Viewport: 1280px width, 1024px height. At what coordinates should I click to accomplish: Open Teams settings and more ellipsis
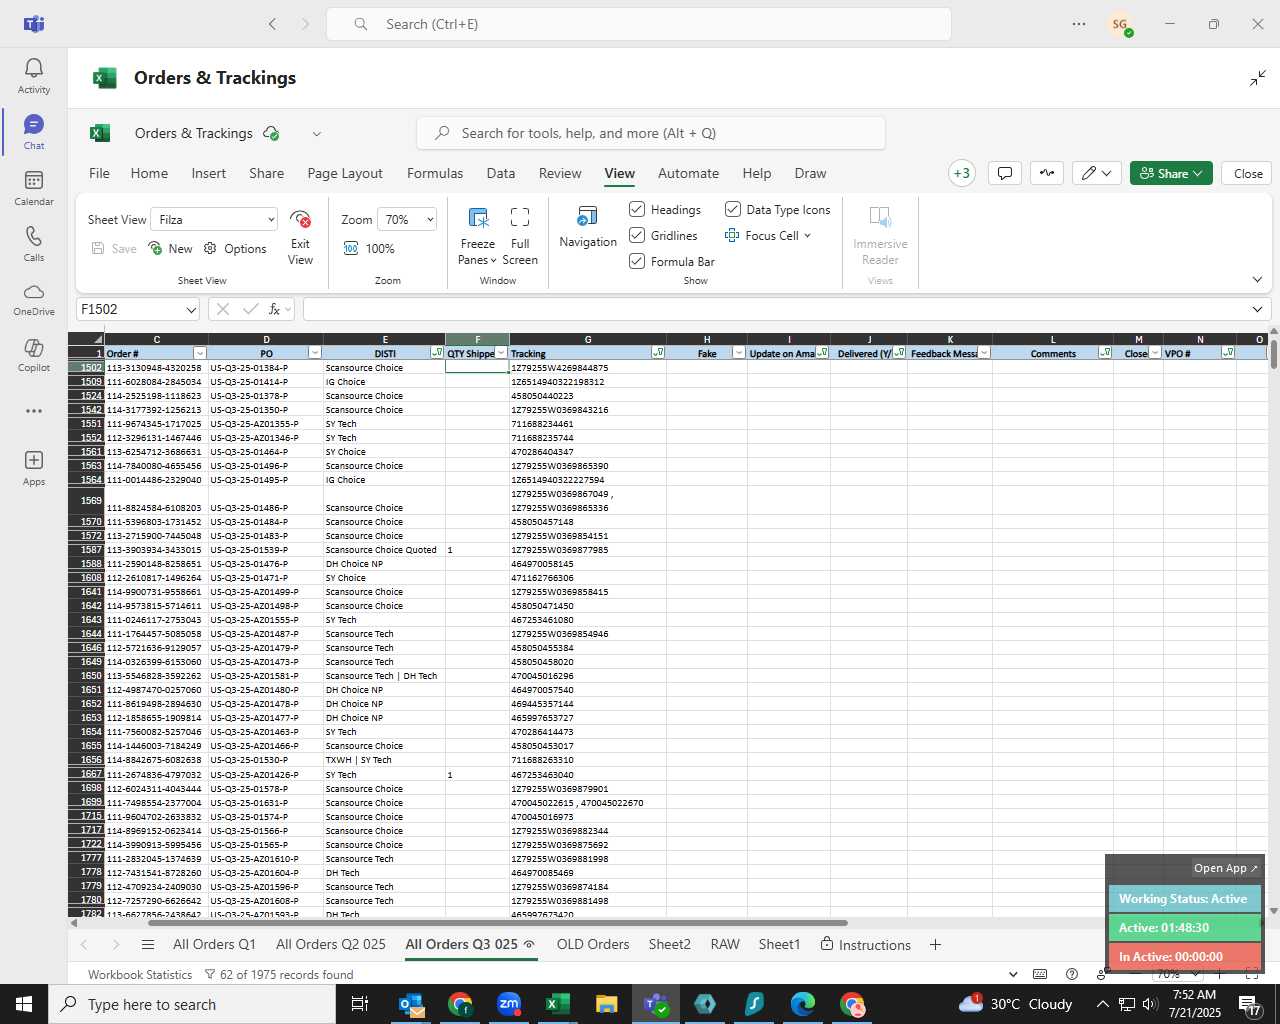pyautogui.click(x=1079, y=24)
